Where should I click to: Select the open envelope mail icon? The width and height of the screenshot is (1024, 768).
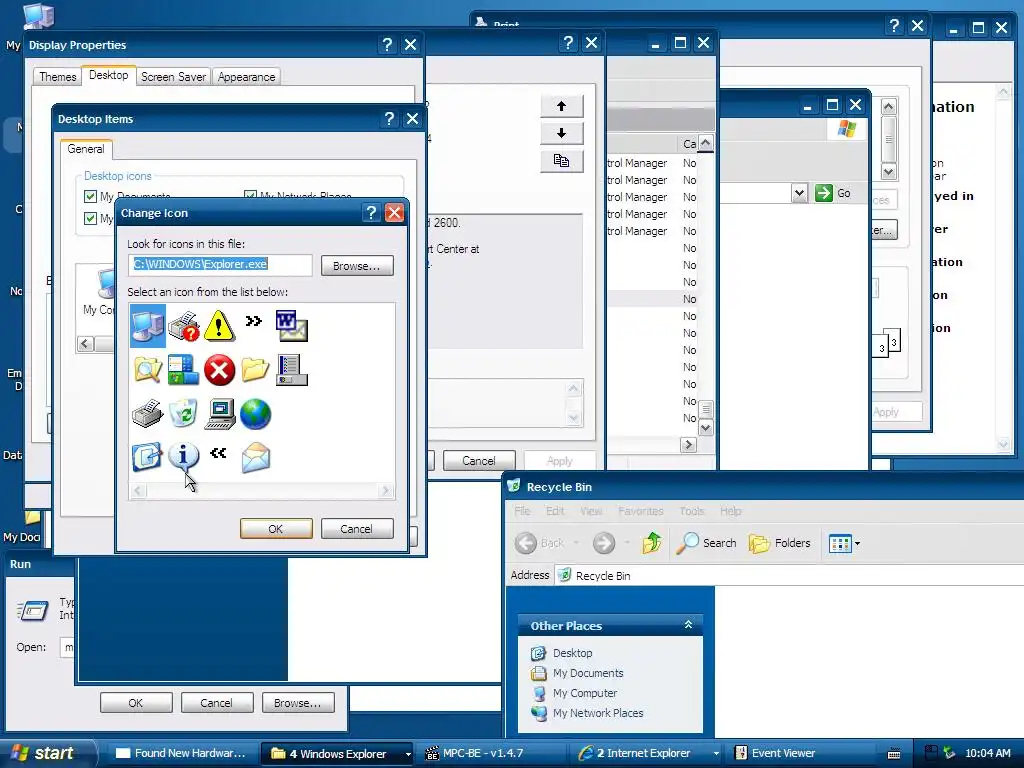pyautogui.click(x=255, y=457)
